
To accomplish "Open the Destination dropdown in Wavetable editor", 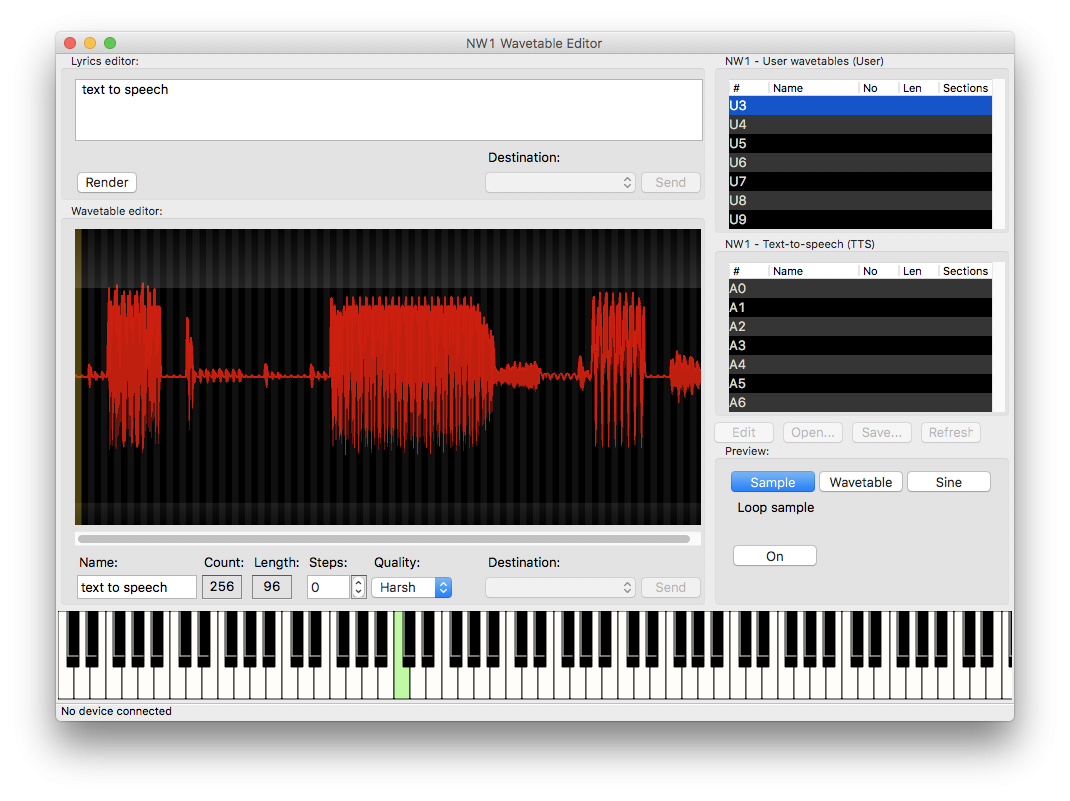I will coord(560,587).
